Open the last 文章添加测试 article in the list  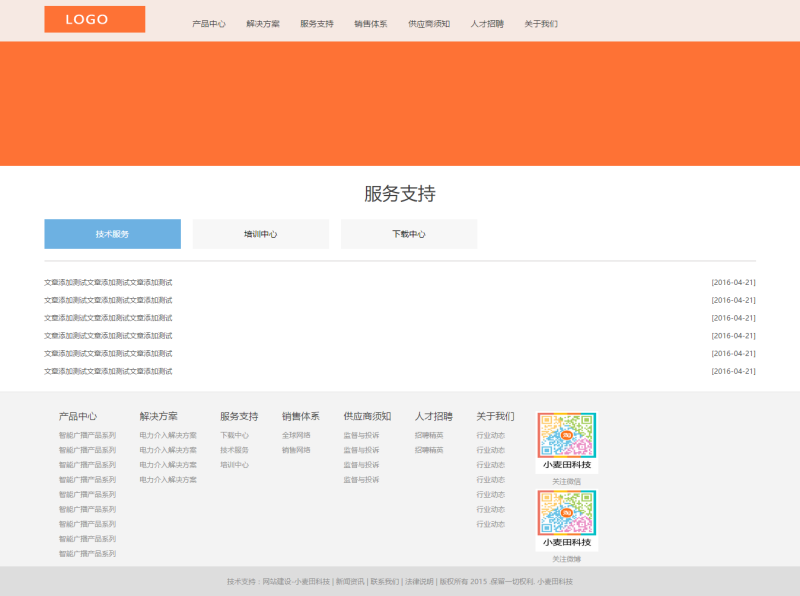[x=108, y=371]
